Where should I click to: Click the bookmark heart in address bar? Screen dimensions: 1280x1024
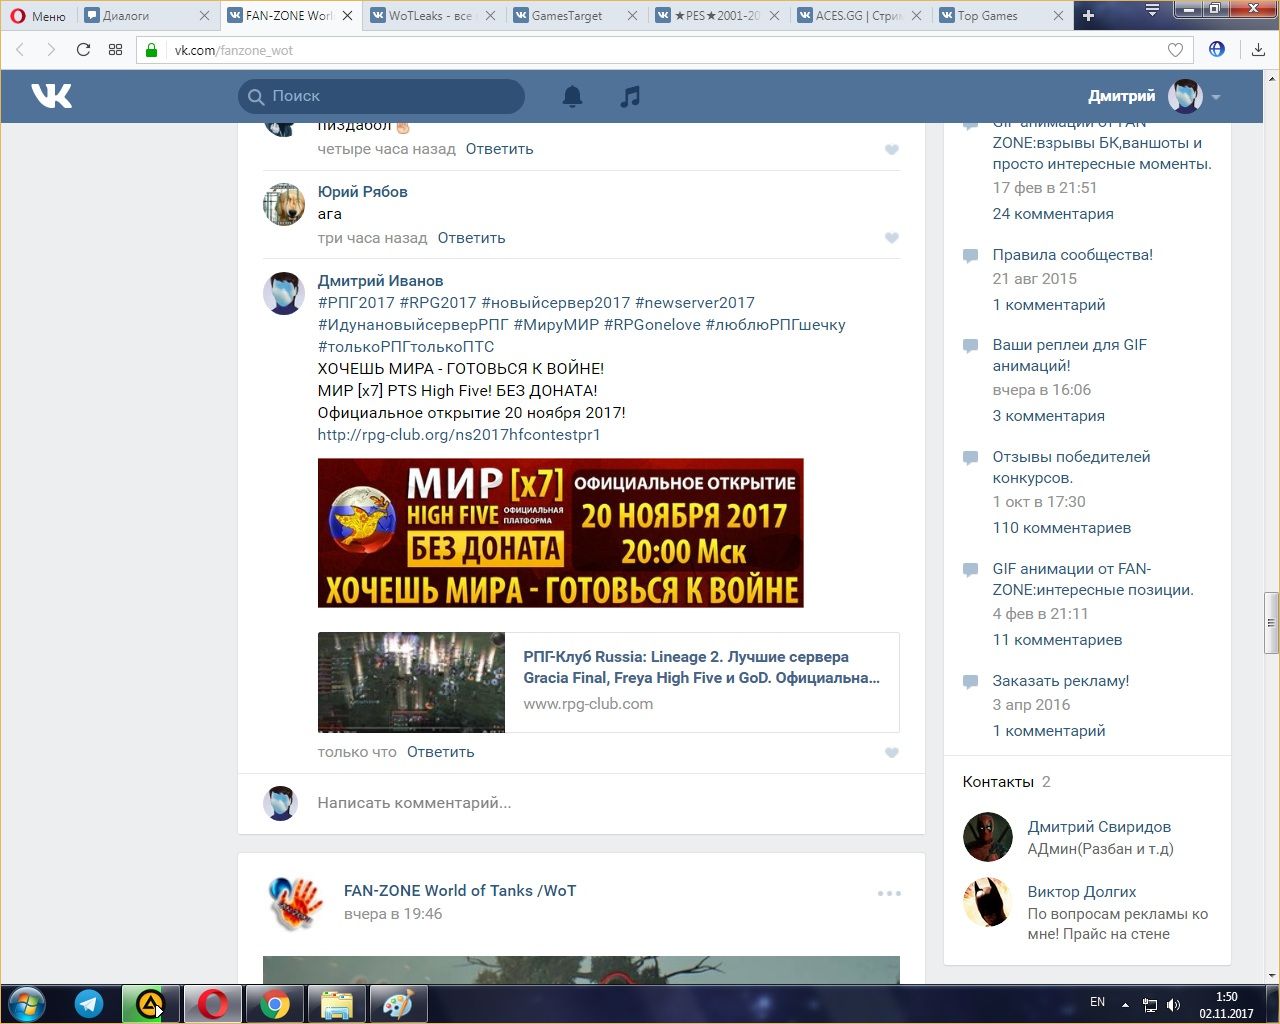(1175, 50)
